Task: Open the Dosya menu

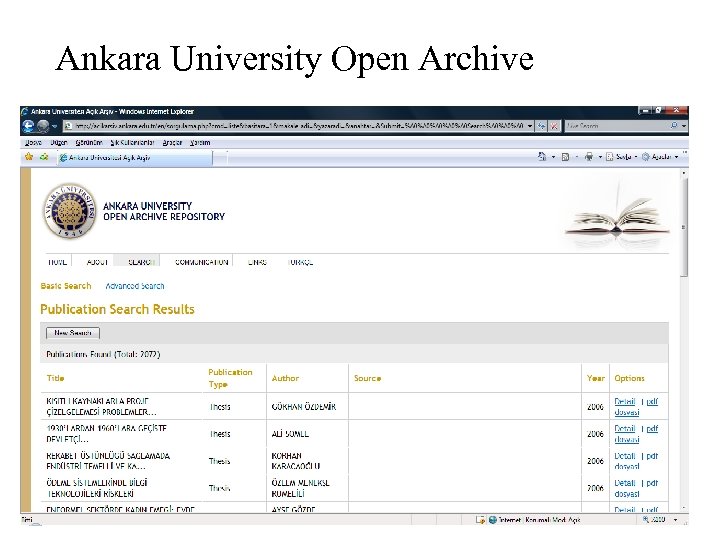Action: pyautogui.click(x=33, y=143)
